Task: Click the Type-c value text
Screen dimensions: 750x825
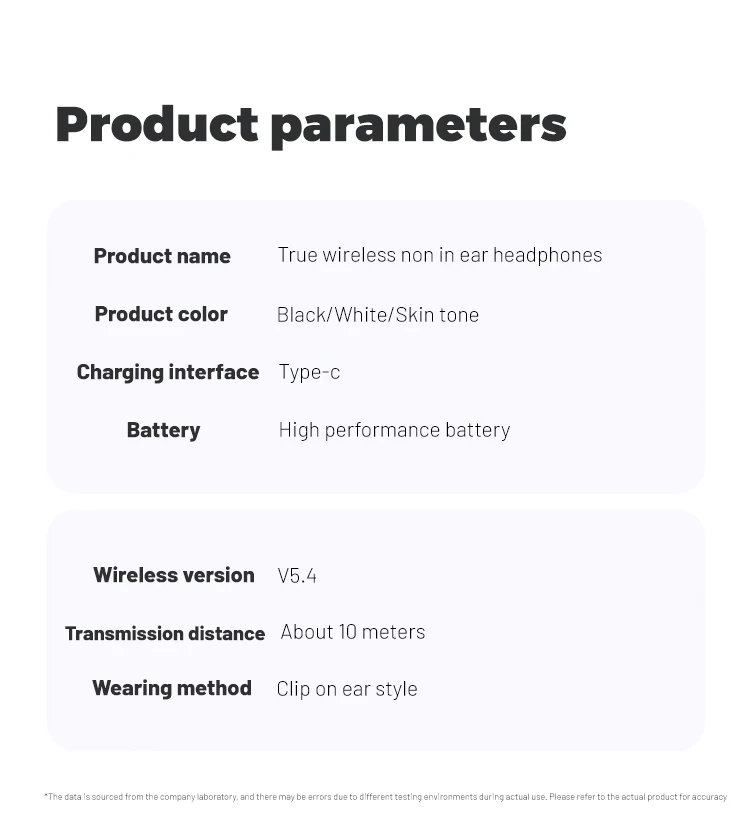Action: pos(309,373)
